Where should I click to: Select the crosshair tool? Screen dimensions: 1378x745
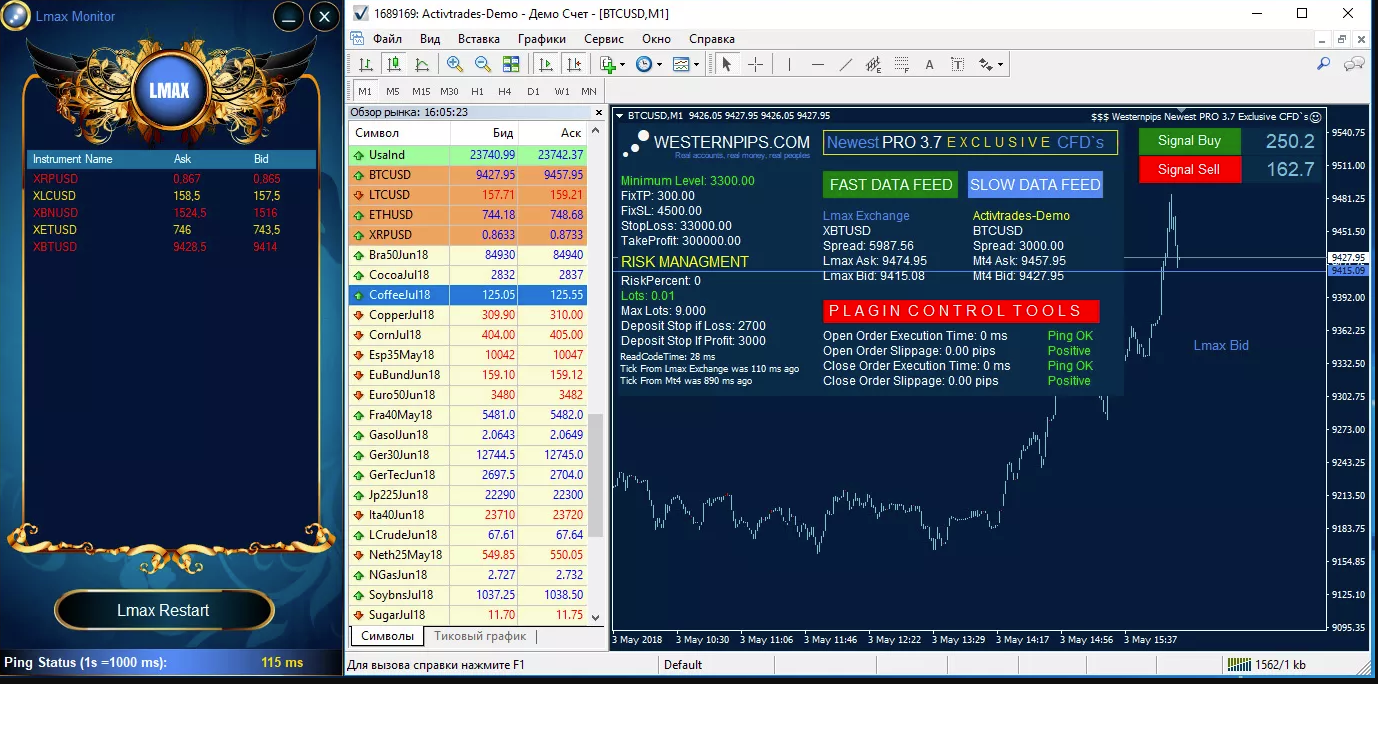[755, 64]
